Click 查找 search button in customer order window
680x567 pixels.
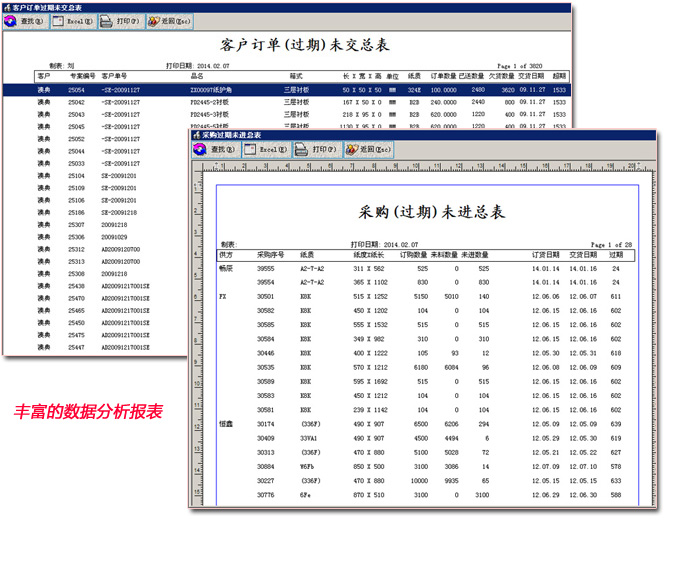pyautogui.click(x=24, y=20)
